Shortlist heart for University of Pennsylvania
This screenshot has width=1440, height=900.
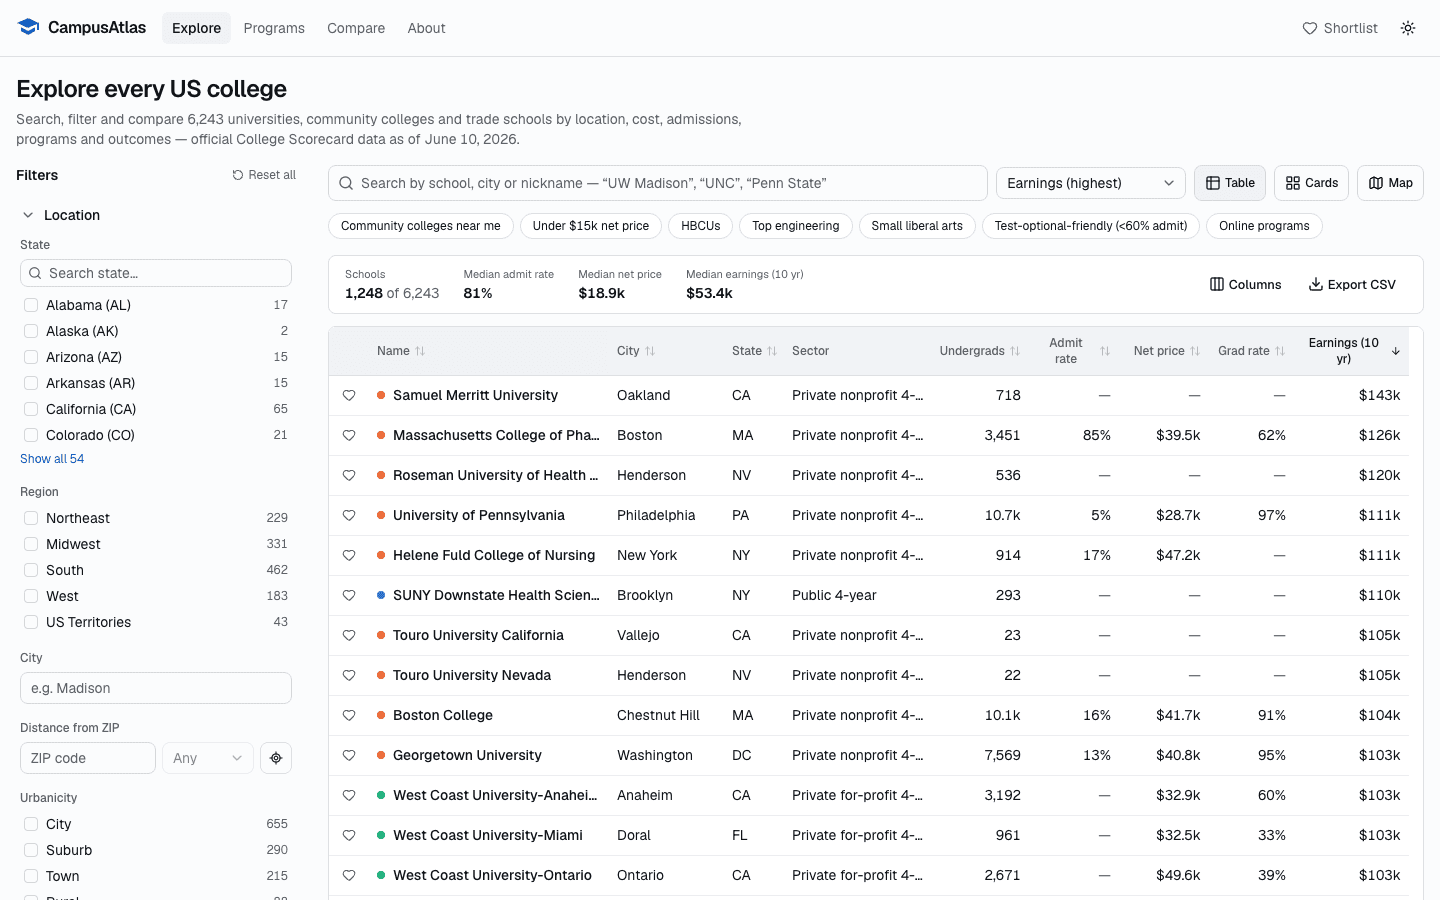coord(349,515)
